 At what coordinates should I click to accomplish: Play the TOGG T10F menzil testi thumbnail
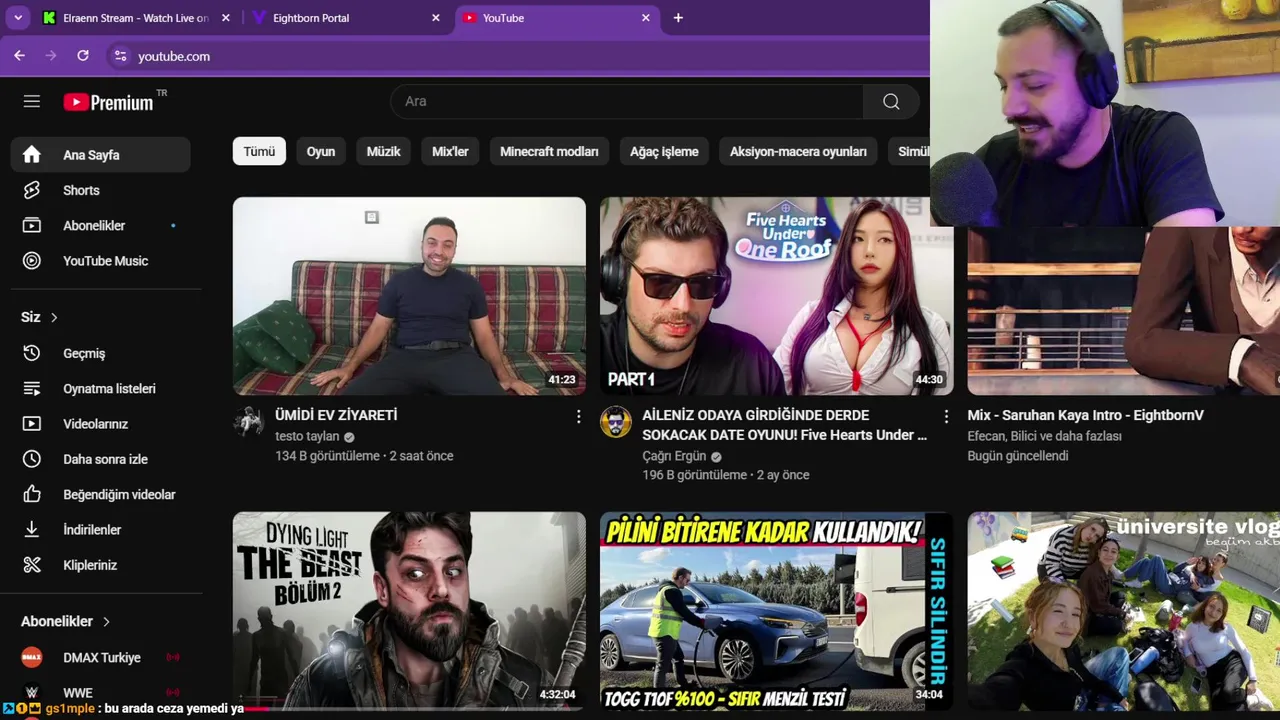click(x=776, y=610)
